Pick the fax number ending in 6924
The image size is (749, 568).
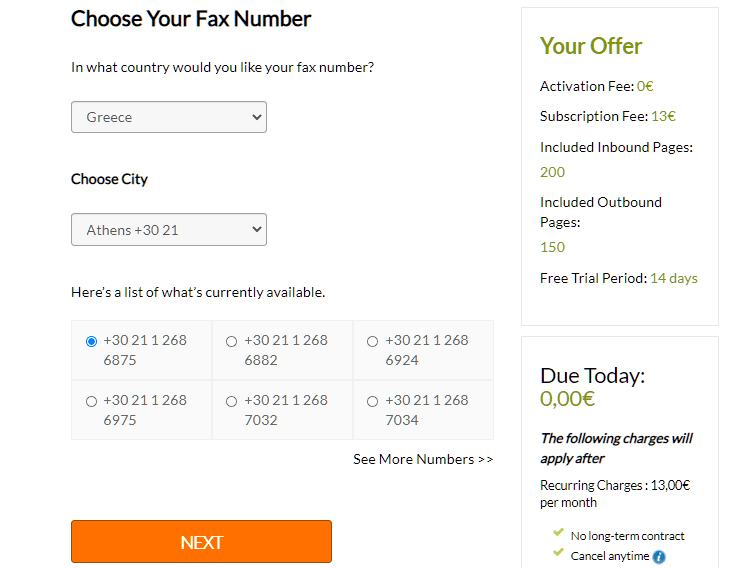click(373, 341)
